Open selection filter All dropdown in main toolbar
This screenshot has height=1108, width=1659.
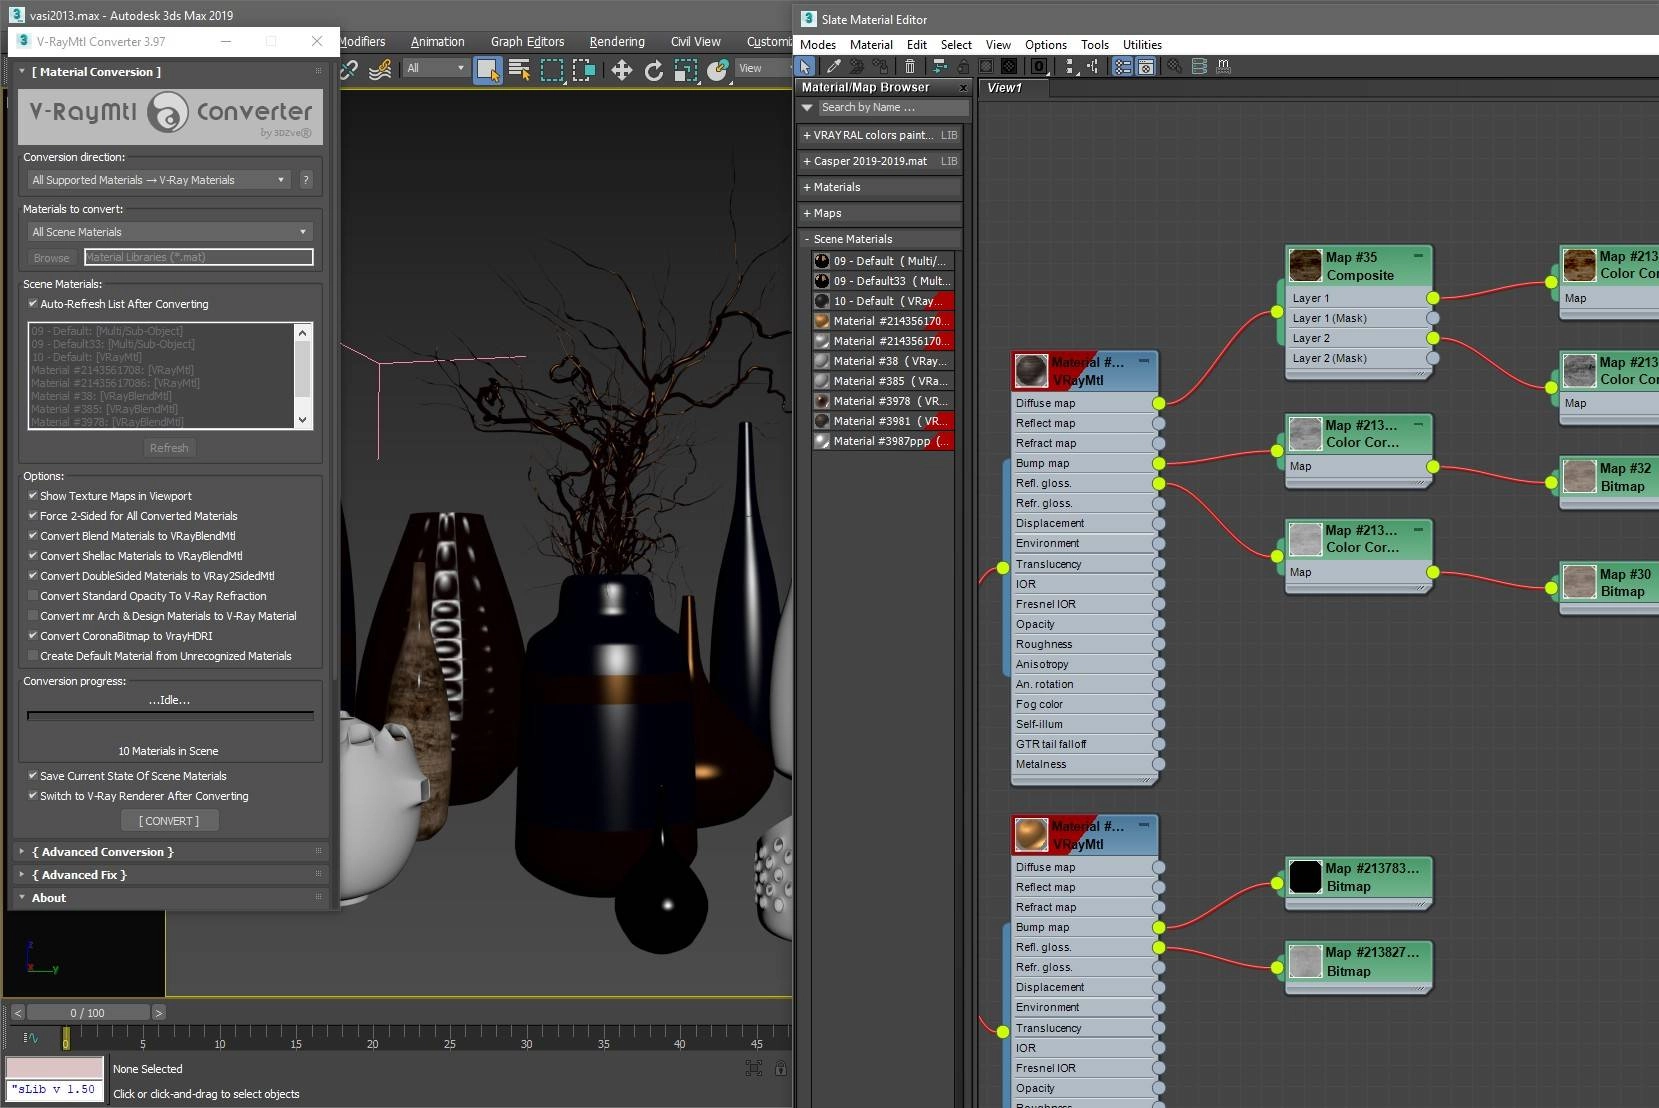[436, 68]
